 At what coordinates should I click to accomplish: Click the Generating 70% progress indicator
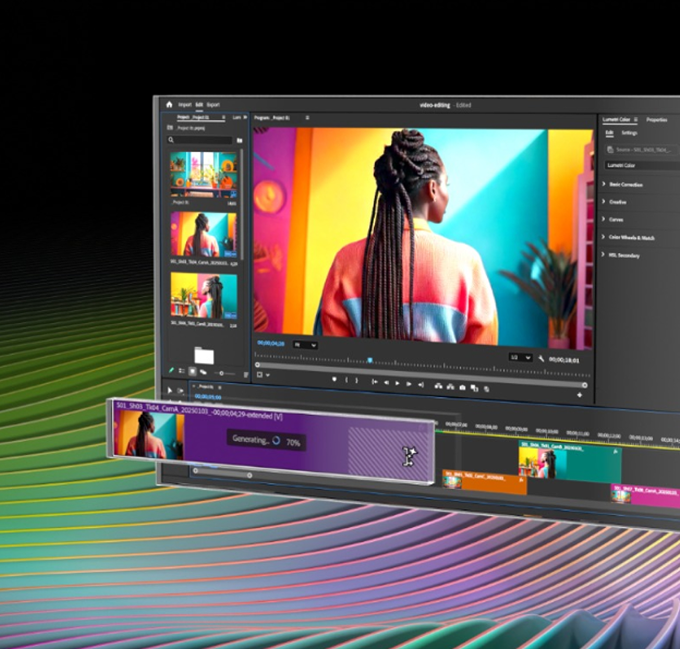tap(266, 441)
